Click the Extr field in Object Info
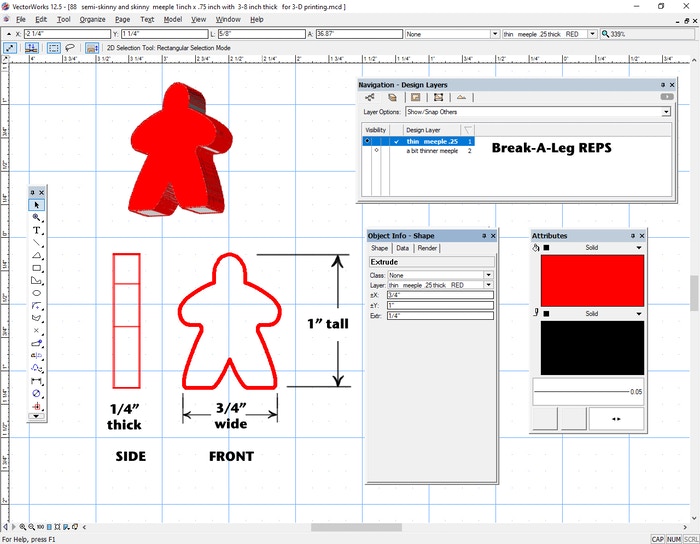This screenshot has width=700, height=544. tap(440, 316)
